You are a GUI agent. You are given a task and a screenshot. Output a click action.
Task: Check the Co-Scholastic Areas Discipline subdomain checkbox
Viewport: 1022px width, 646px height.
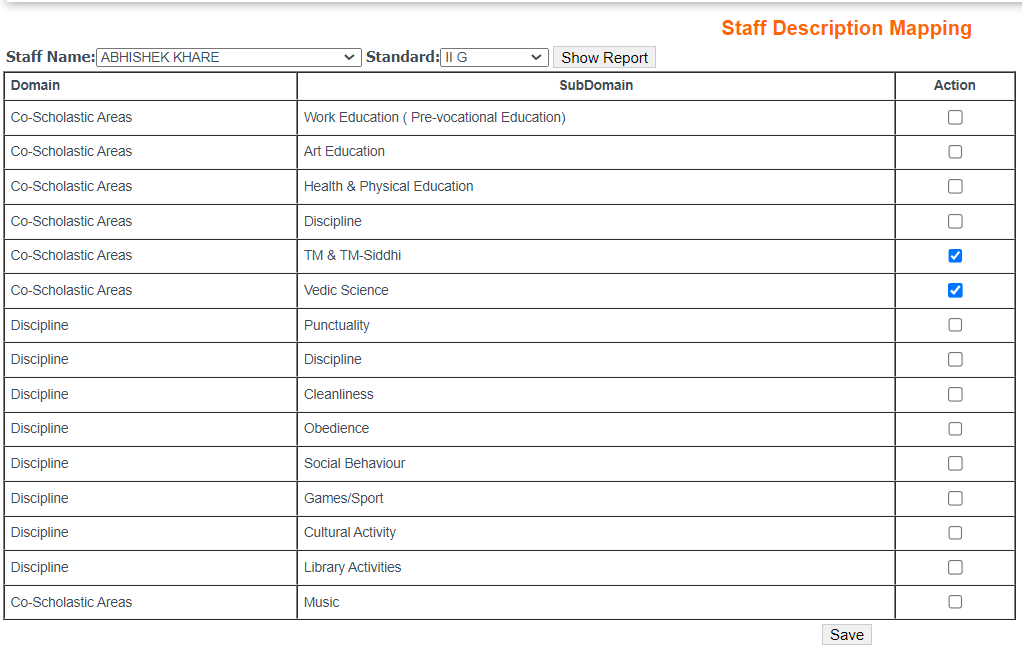tap(955, 221)
